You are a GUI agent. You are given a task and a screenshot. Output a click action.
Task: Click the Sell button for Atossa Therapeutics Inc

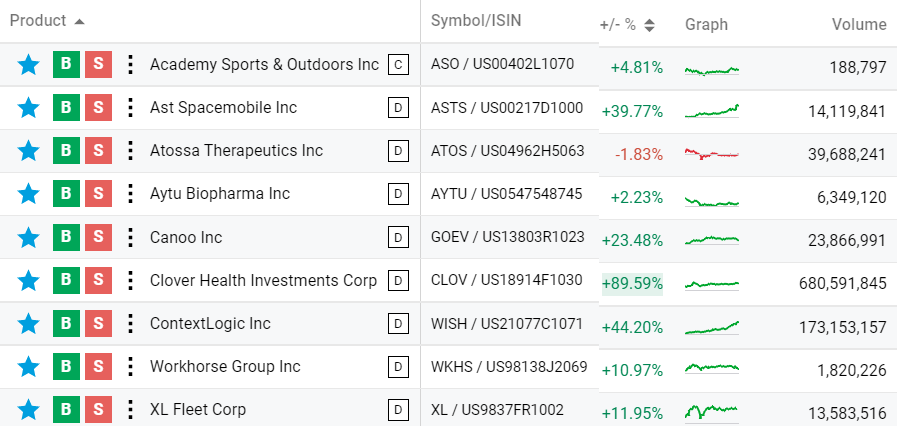click(x=98, y=151)
